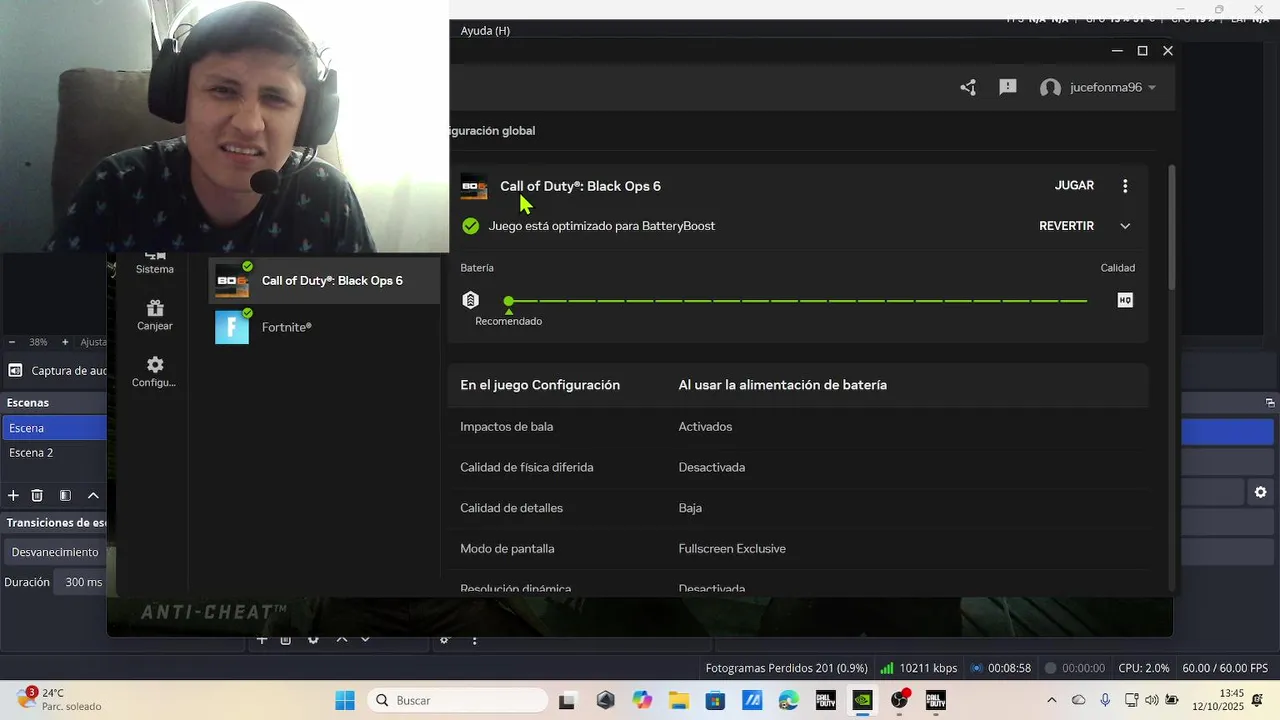Select Fortnite in the game list
1280x720 pixels.
(x=325, y=327)
